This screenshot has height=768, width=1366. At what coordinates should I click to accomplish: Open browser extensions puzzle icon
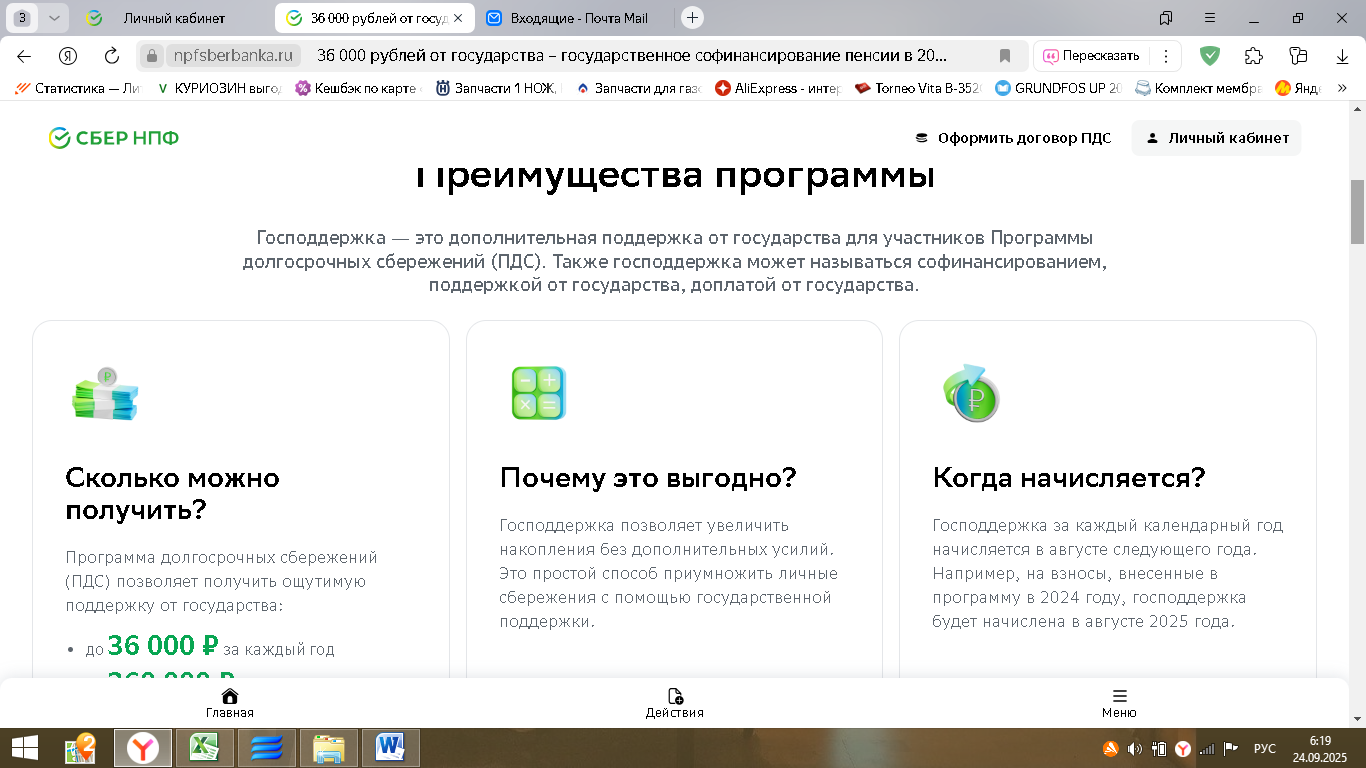[1252, 55]
